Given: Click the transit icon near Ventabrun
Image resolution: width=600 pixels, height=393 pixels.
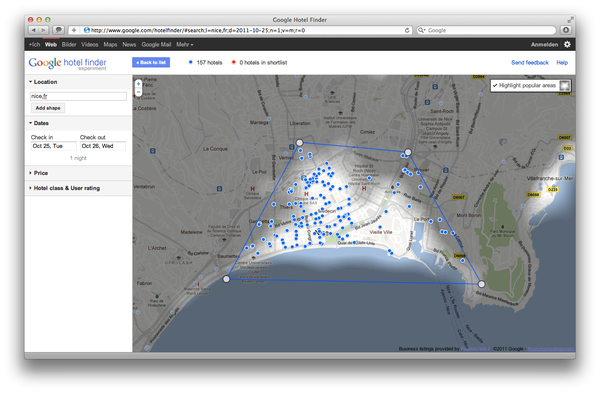Looking at the screenshot, I should 219,189.
